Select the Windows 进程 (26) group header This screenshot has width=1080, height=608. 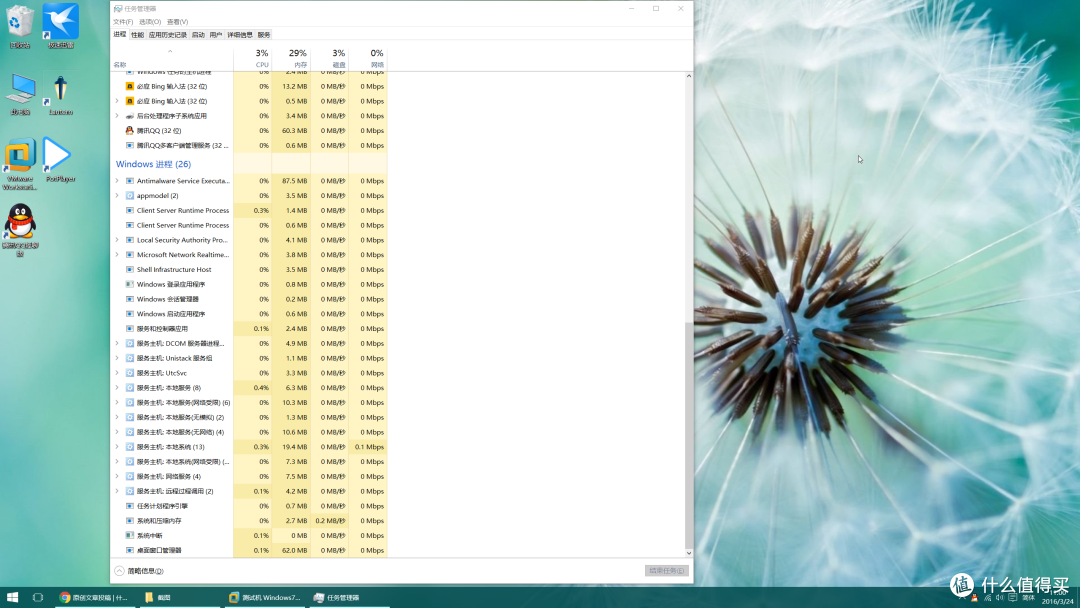pos(154,164)
